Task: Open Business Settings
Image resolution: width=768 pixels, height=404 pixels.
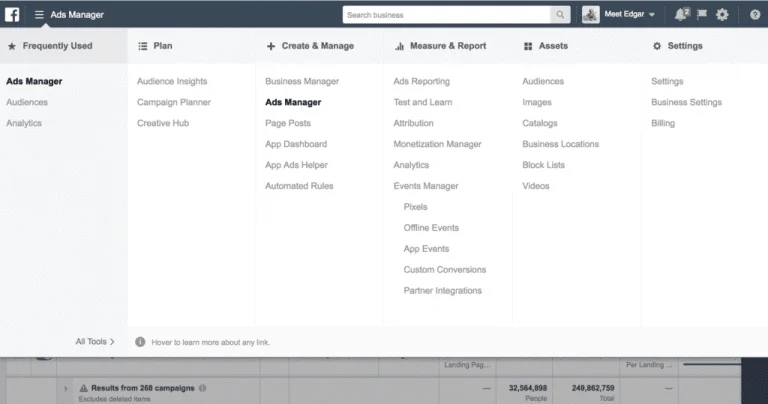Action: (x=686, y=102)
